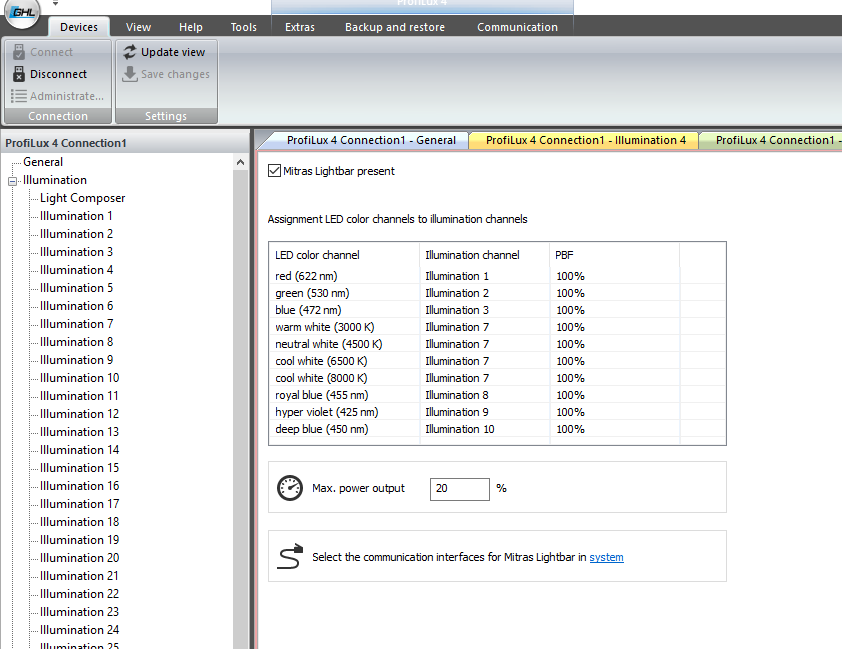Select the blue (472 nm) row

tap(497, 310)
